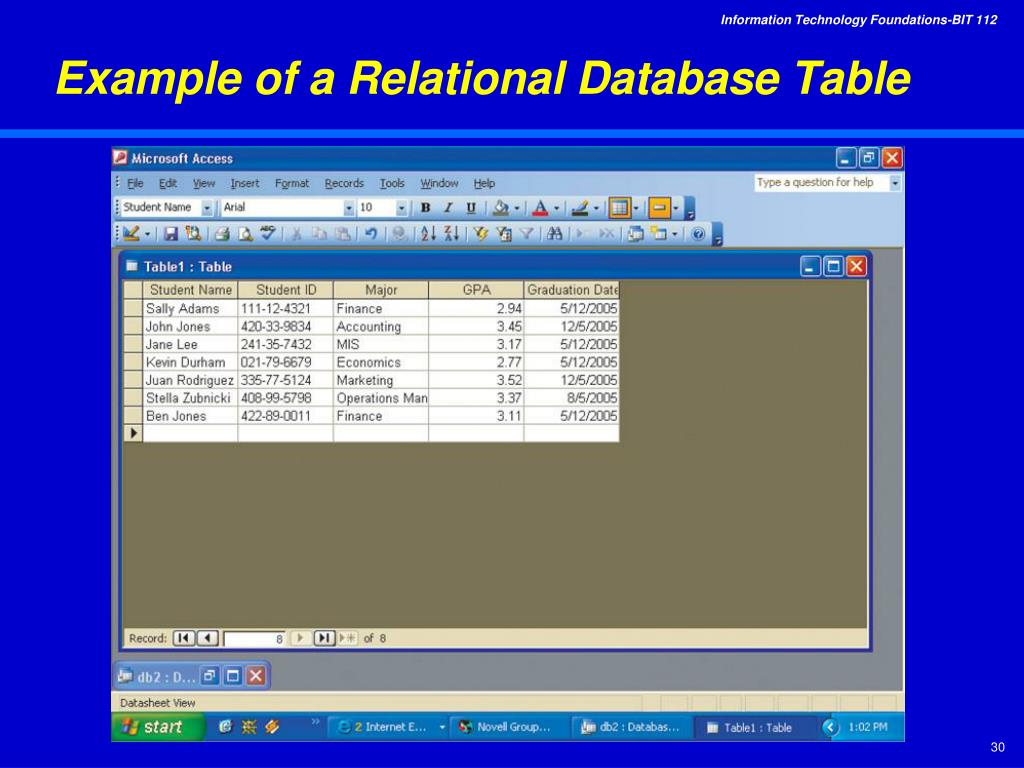
Task: Click Filter By Selection lightning funnel icon
Action: click(x=481, y=233)
